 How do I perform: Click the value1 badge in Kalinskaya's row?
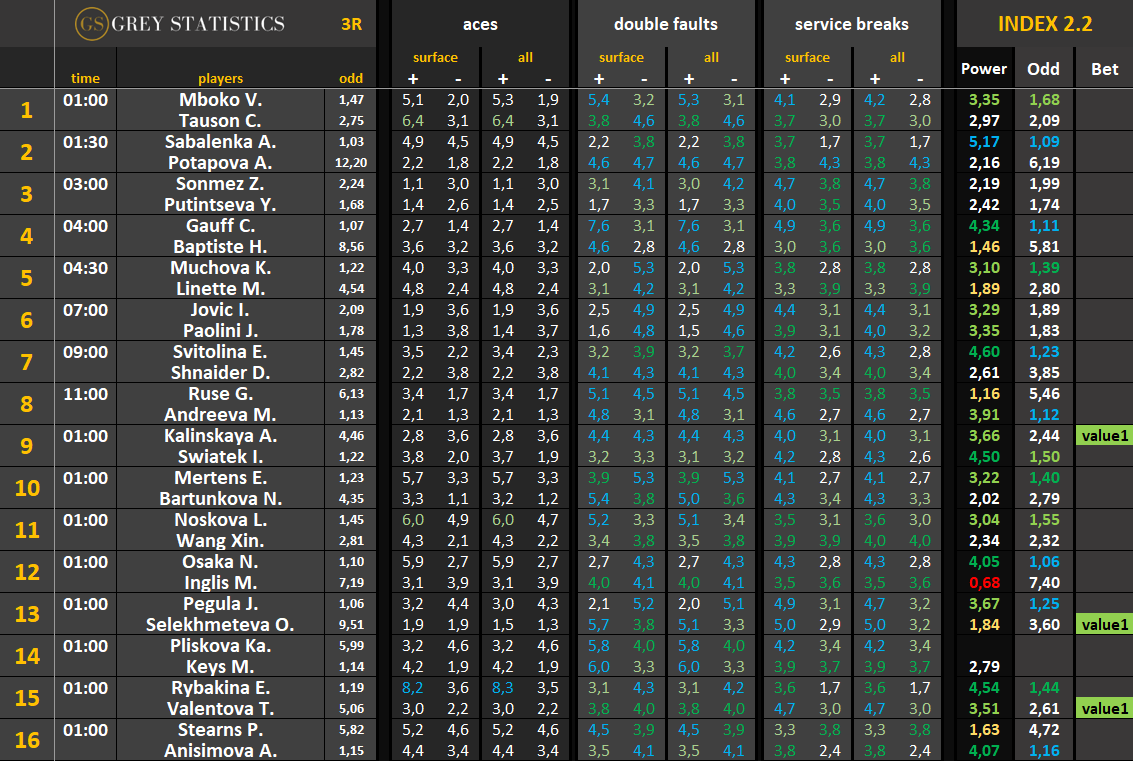(1104, 436)
